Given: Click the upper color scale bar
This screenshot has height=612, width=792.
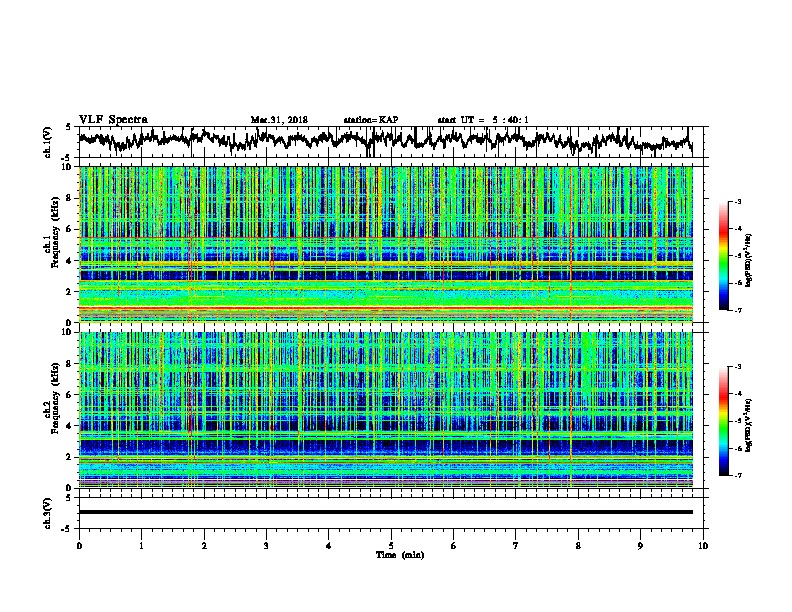Looking at the screenshot, I should 723,255.
